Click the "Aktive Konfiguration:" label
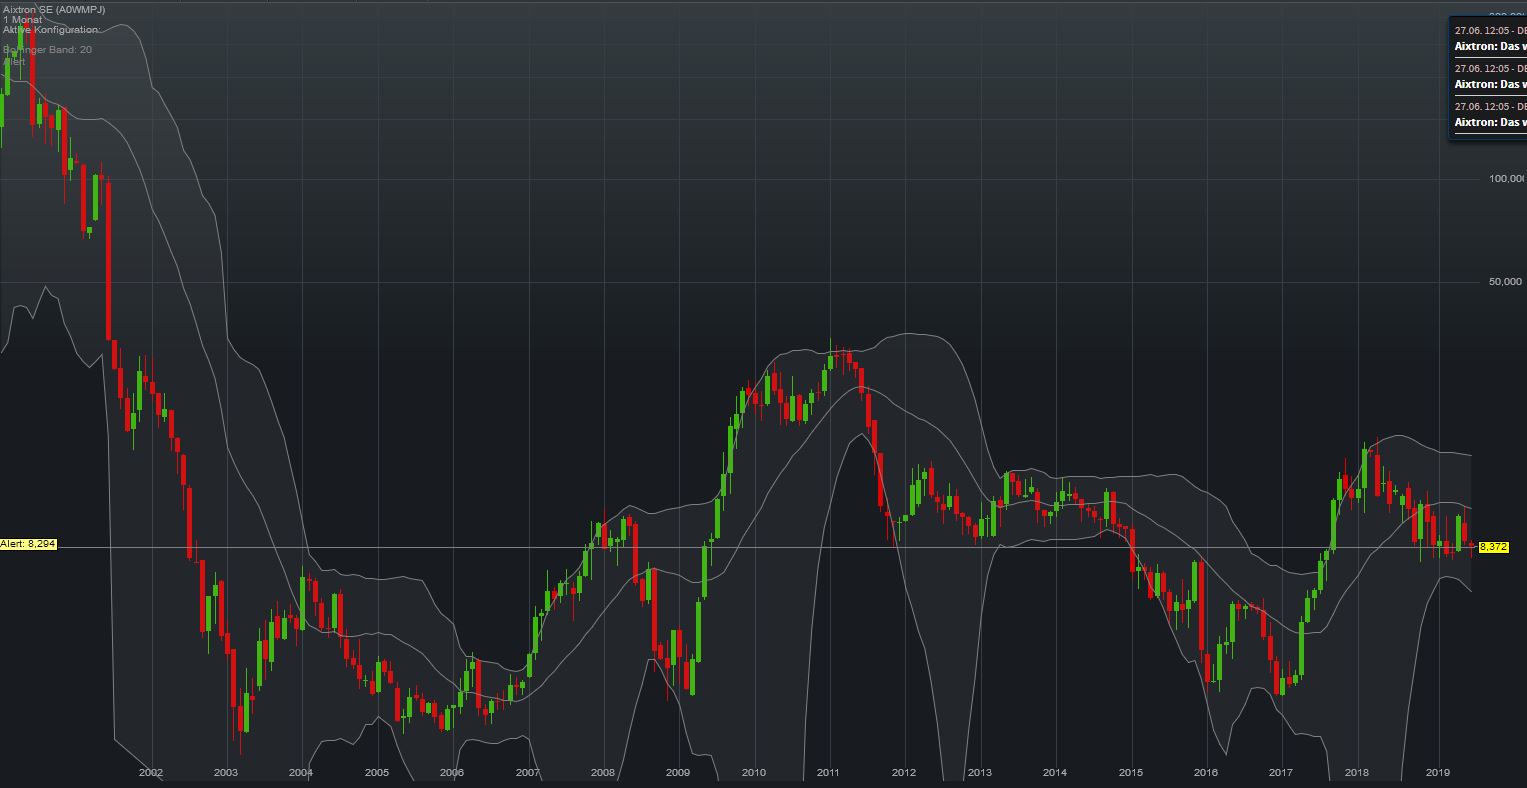Viewport: 1527px width, 788px height. point(51,30)
